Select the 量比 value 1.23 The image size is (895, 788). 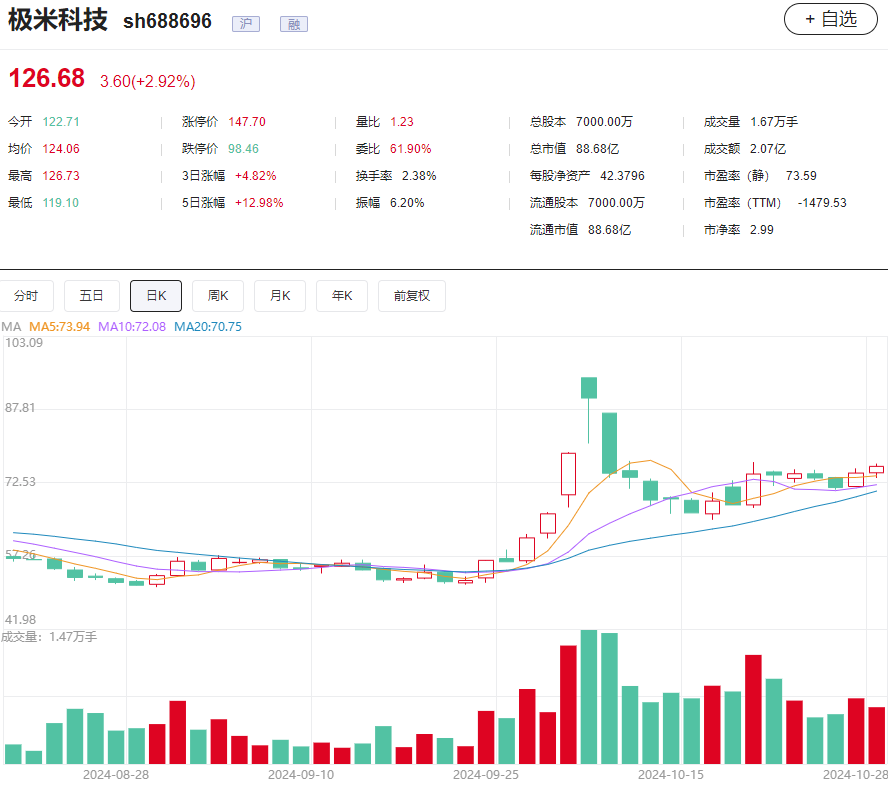(402, 122)
